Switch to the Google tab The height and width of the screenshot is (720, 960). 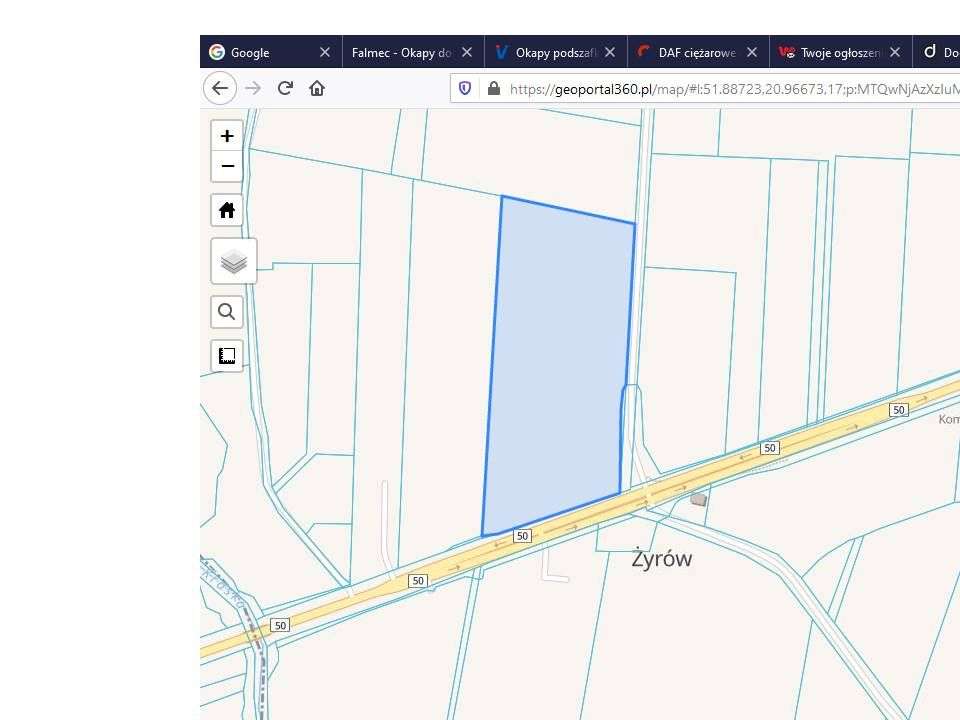271,52
